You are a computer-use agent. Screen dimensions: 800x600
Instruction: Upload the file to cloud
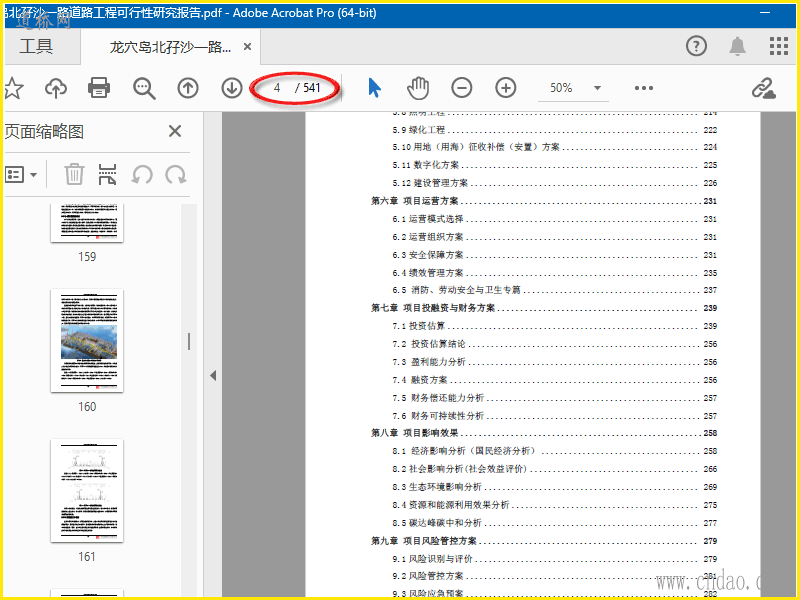click(x=56, y=88)
